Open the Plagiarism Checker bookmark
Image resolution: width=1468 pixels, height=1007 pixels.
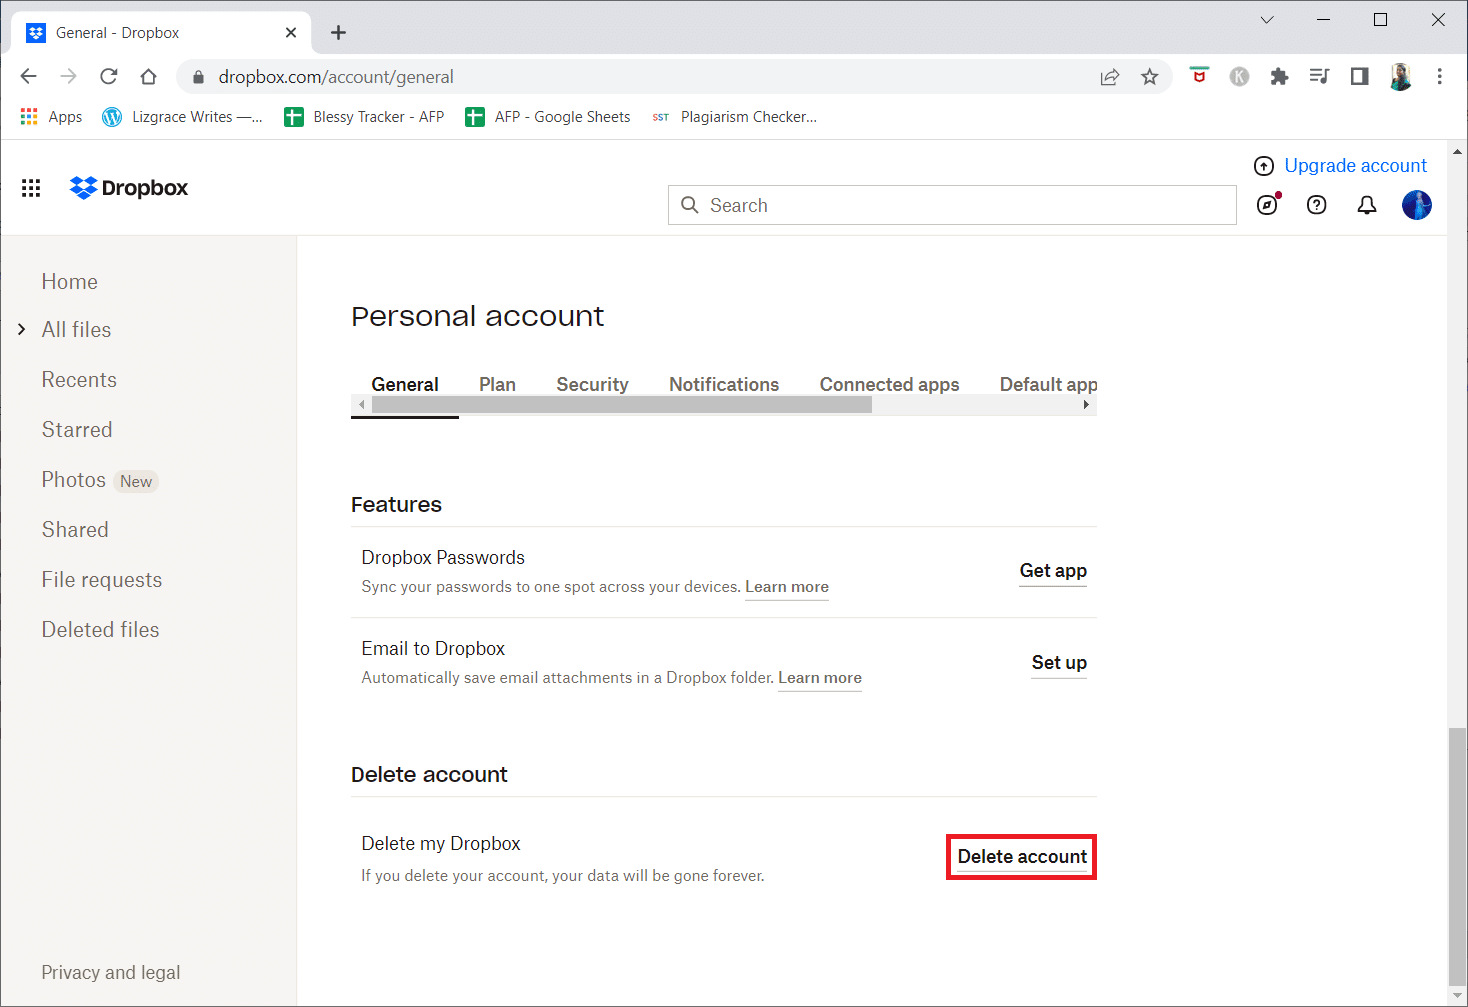tap(734, 117)
